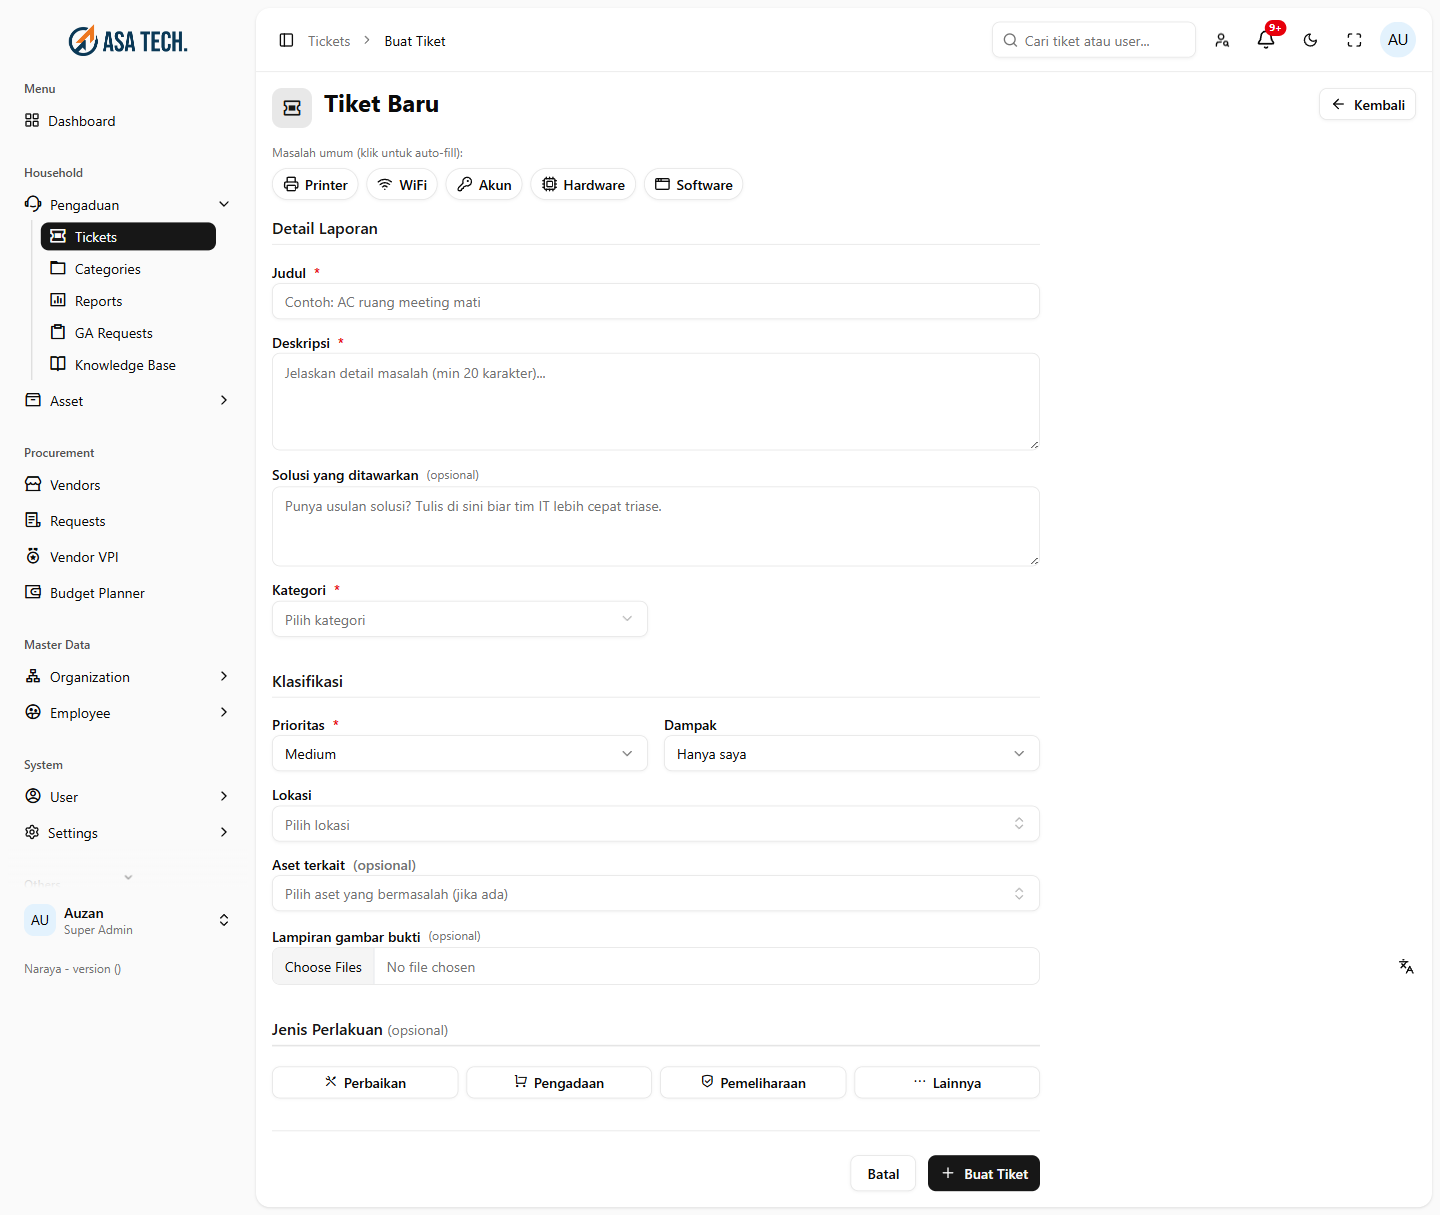Switch to dark mode moon icon
Viewport: 1440px width, 1215px height.
point(1310,40)
